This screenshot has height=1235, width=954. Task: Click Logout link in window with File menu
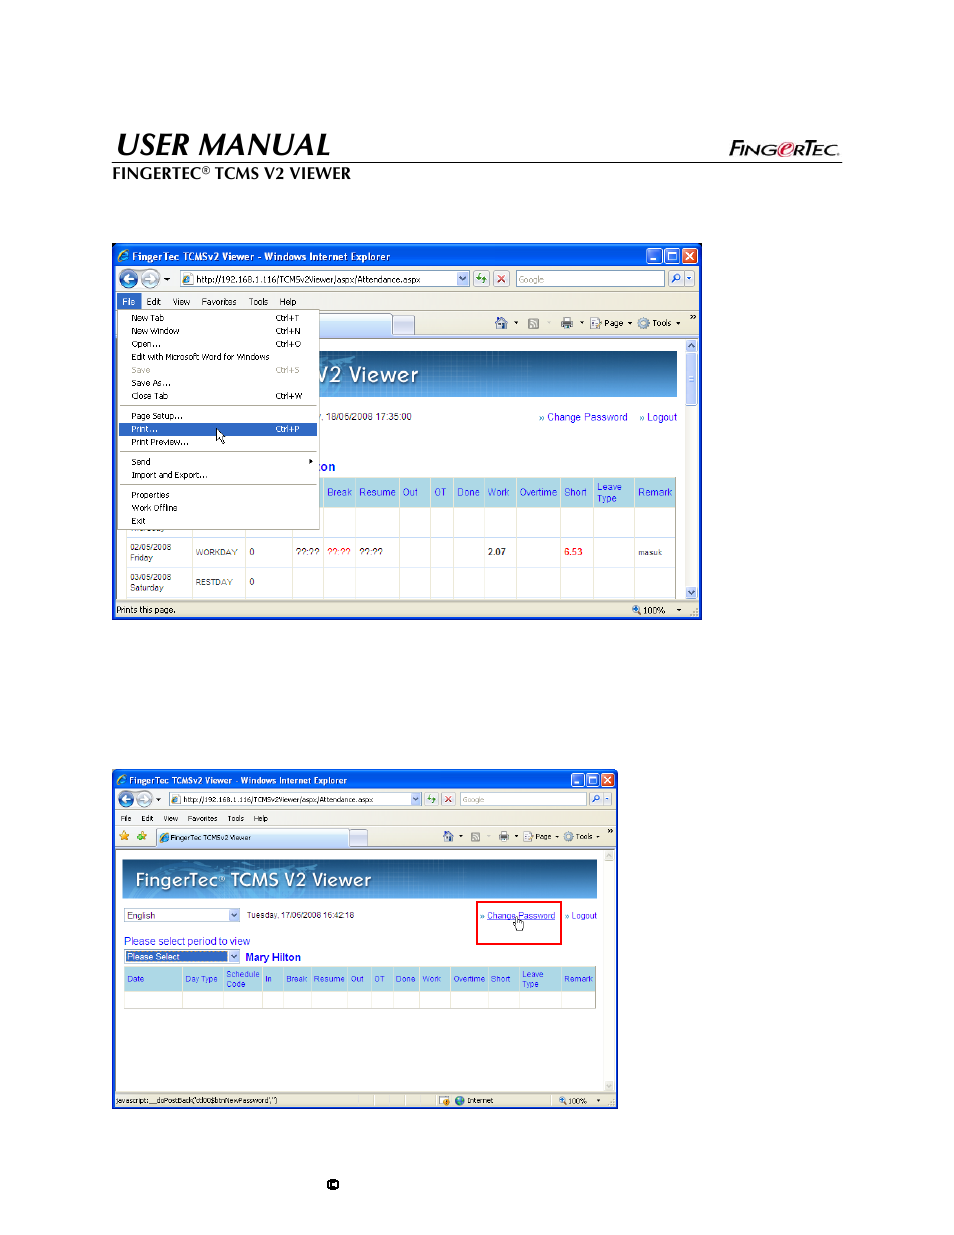click(662, 417)
